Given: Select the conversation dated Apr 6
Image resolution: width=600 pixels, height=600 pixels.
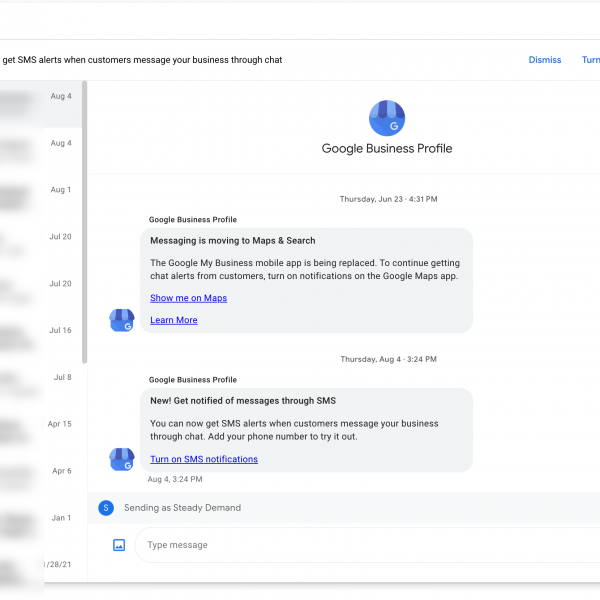Looking at the screenshot, I should pos(40,471).
